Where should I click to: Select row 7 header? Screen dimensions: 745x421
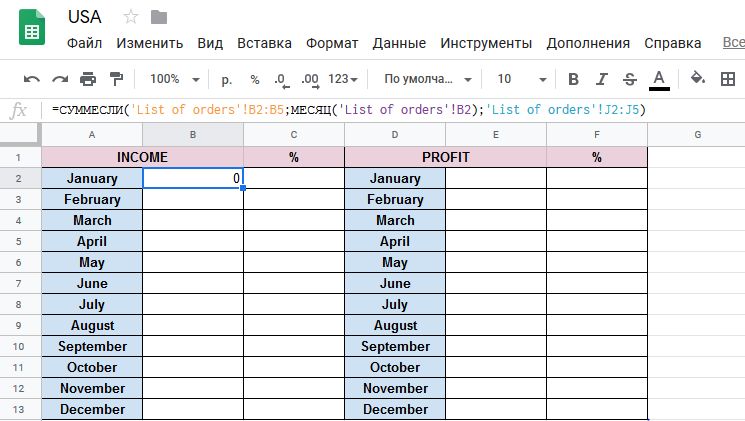tap(19, 284)
